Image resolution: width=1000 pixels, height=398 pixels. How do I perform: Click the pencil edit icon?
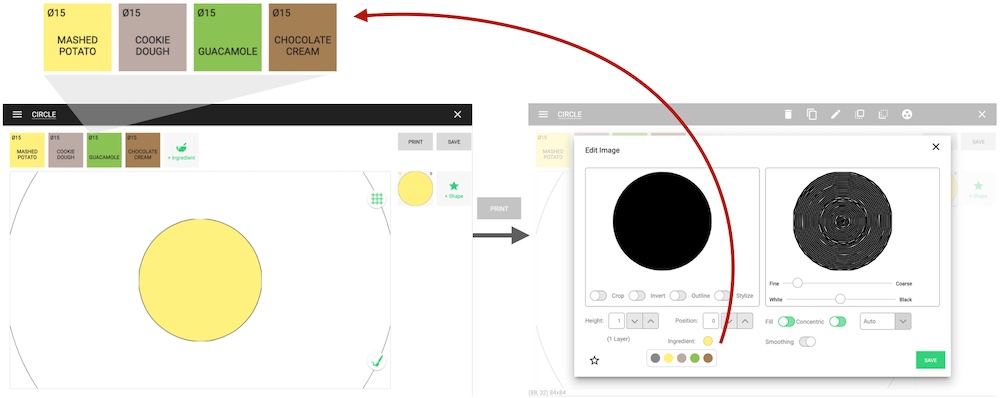tap(835, 114)
